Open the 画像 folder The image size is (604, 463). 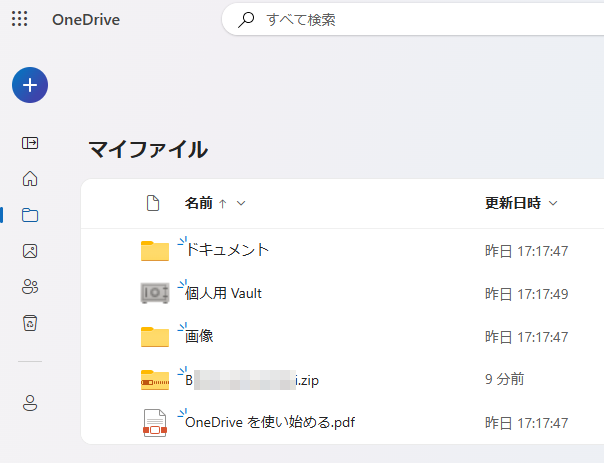point(200,337)
